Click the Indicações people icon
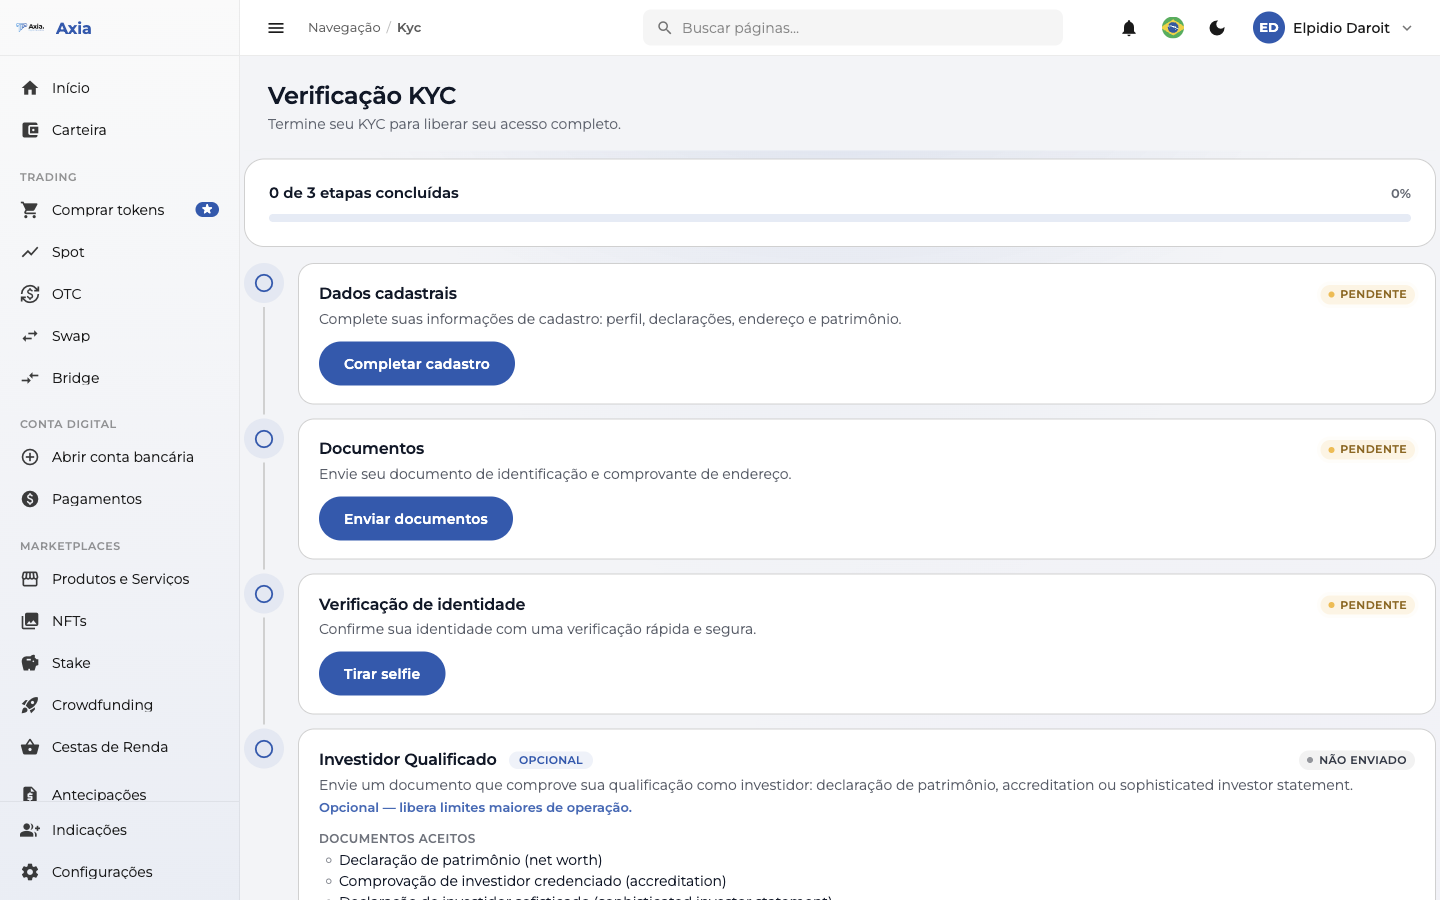The image size is (1440, 900). click(30, 830)
